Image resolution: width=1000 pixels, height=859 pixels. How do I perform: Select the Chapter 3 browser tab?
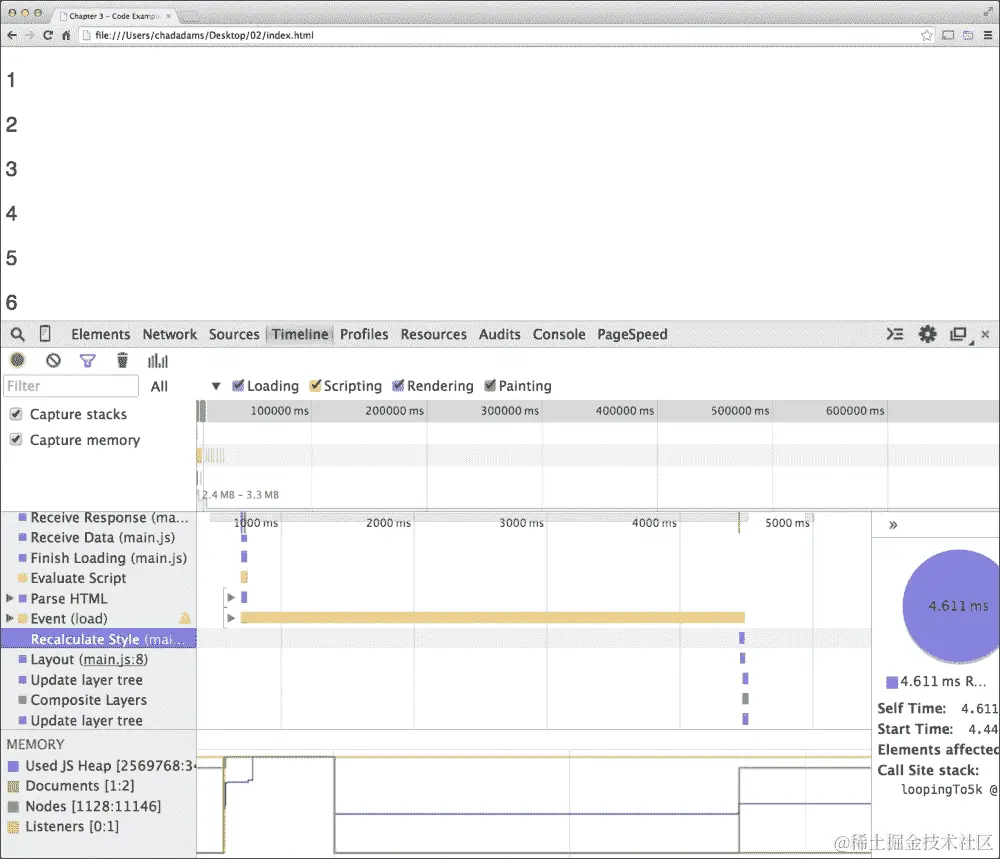[115, 15]
